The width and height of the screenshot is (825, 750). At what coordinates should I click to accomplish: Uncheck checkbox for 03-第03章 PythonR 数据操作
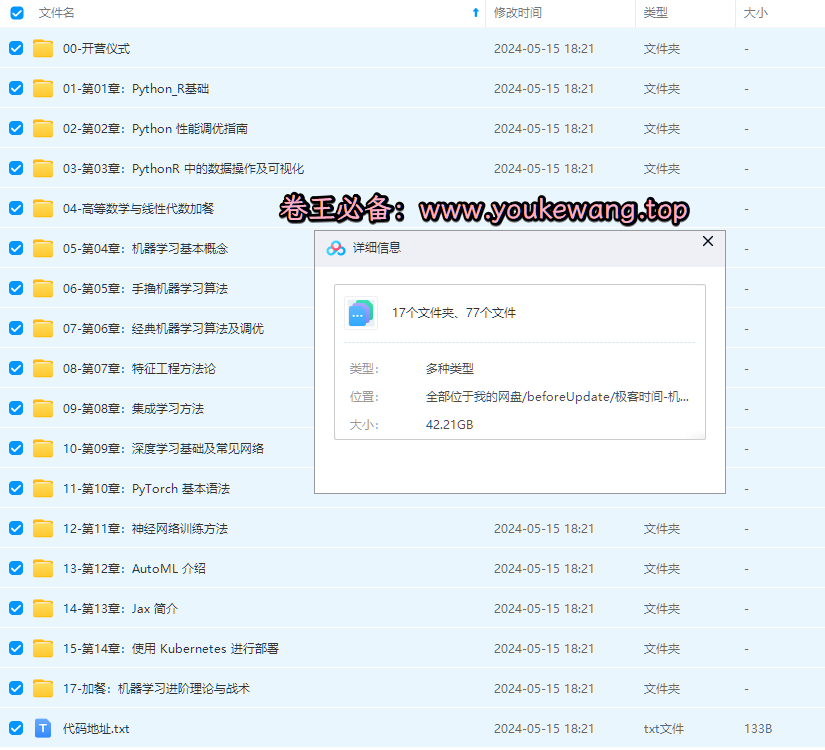click(x=16, y=168)
